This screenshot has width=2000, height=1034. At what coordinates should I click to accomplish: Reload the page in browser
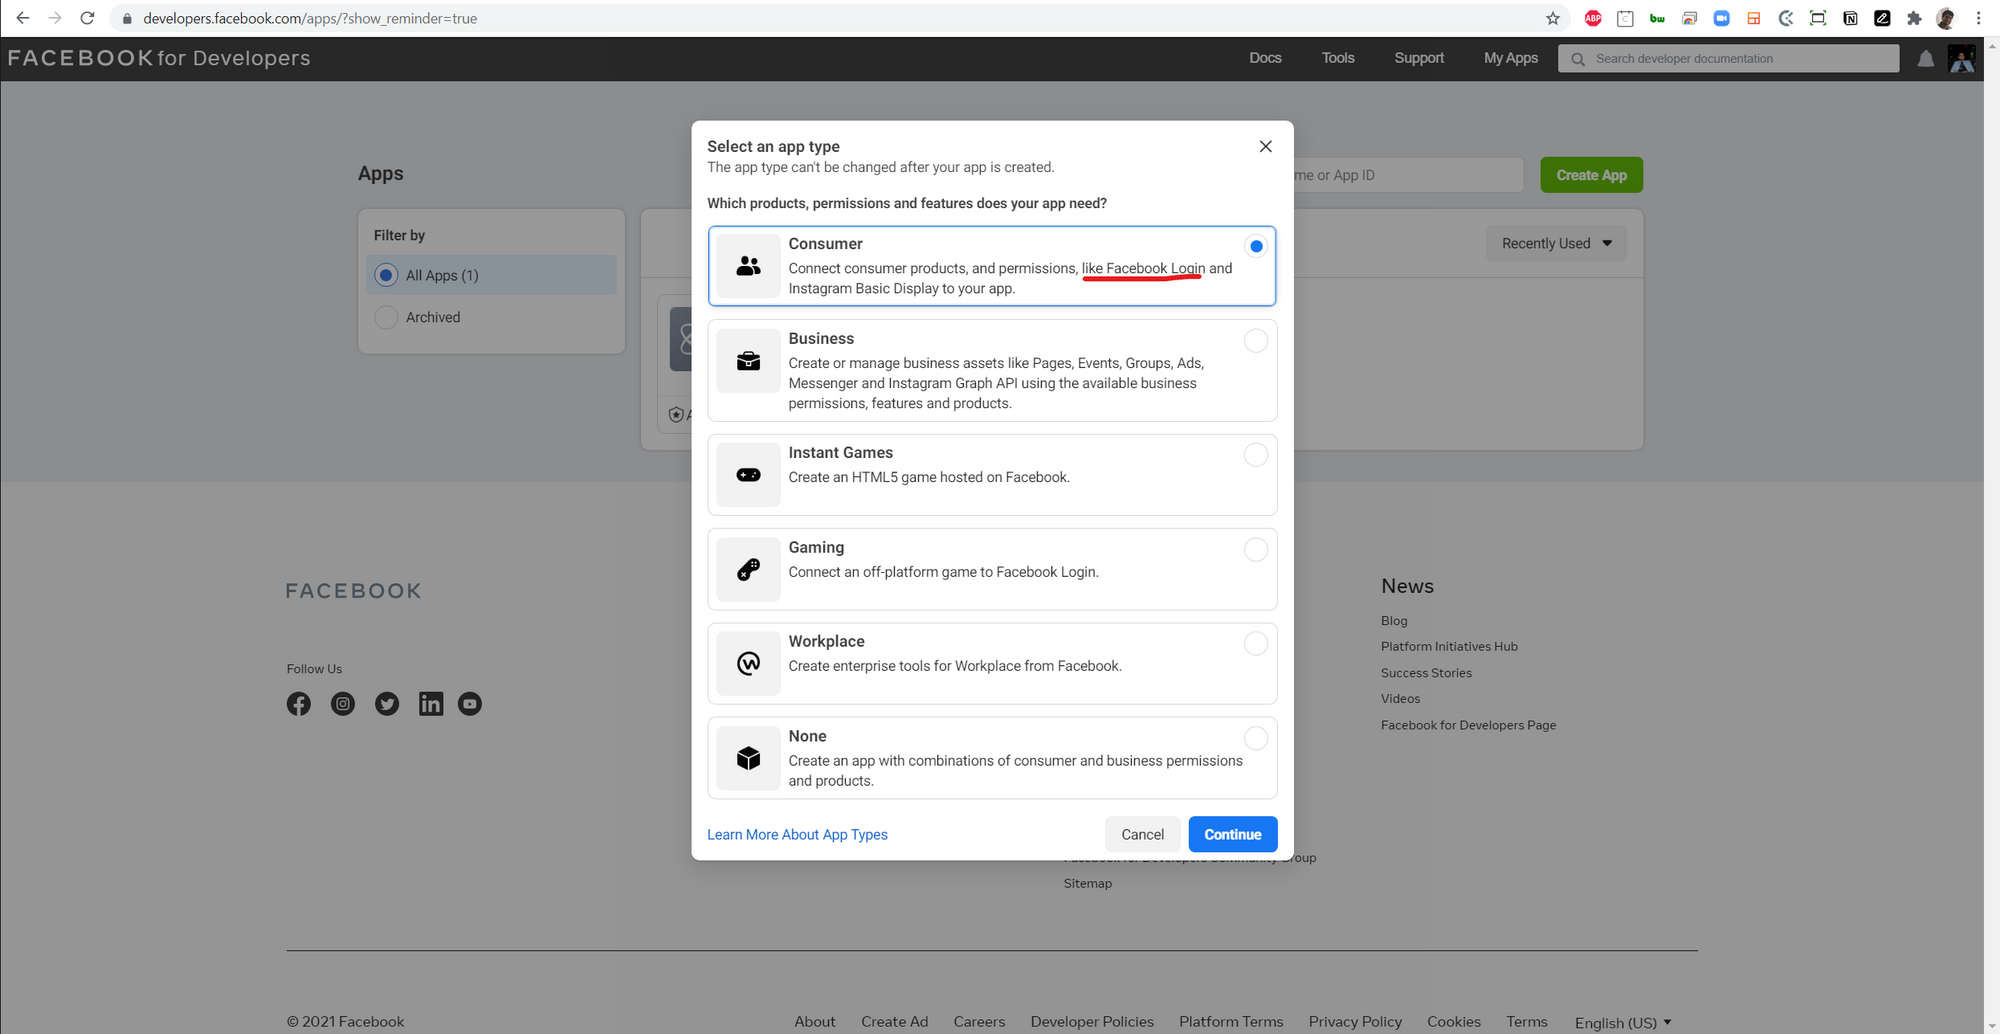[87, 18]
